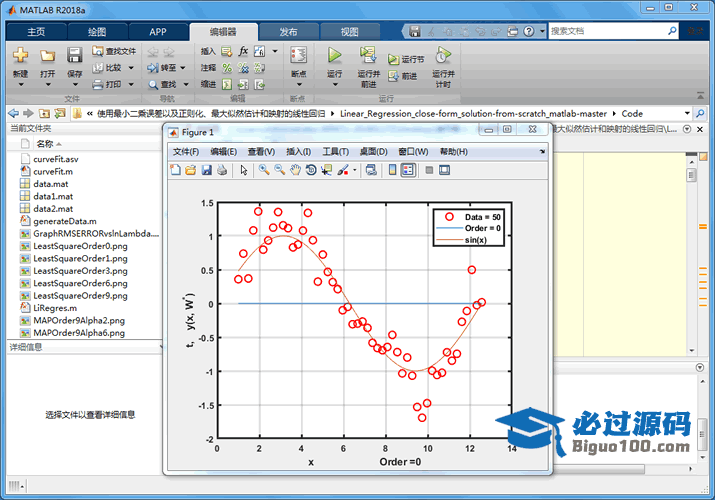Screen dimensions: 715x500
Task: Open the 文件(F) menu in Figure 1
Action: (x=186, y=151)
